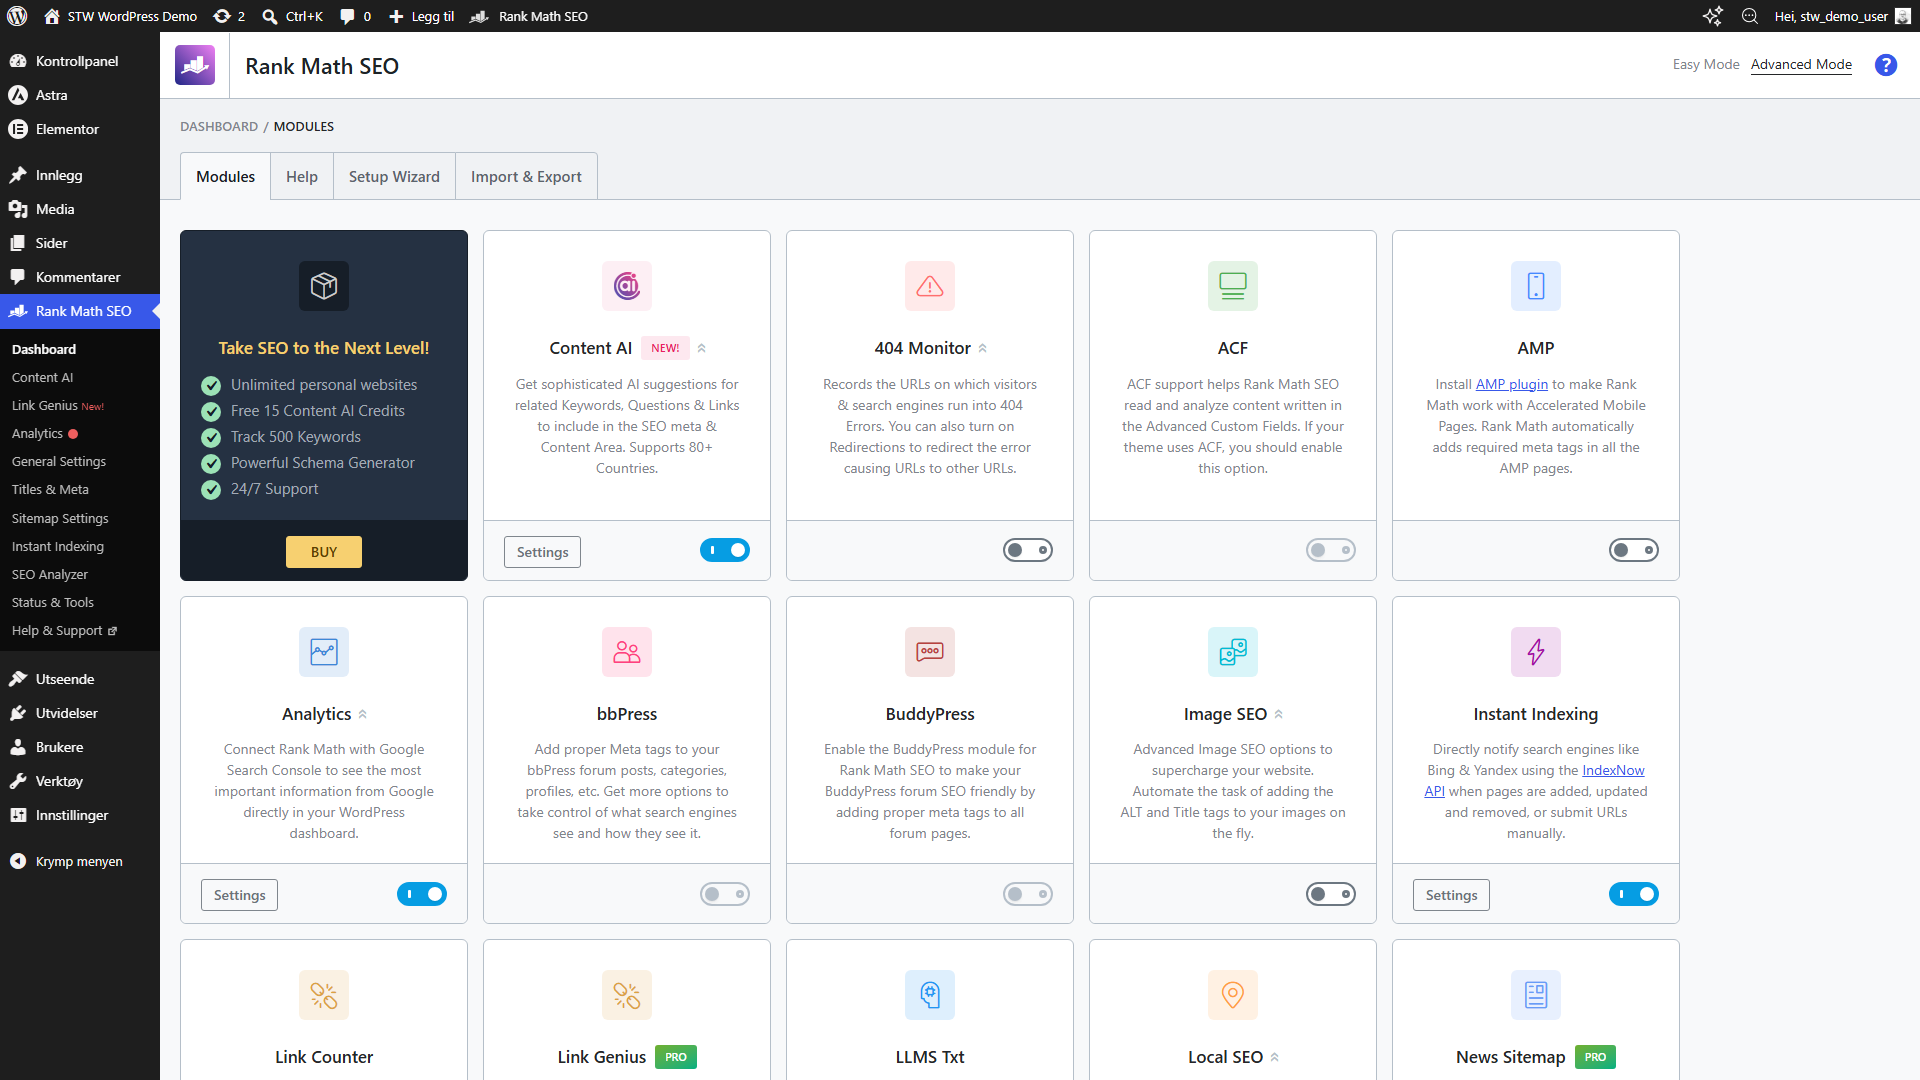Click the Link Counter module icon
Viewport: 1920px width, 1080px height.
pos(324,995)
